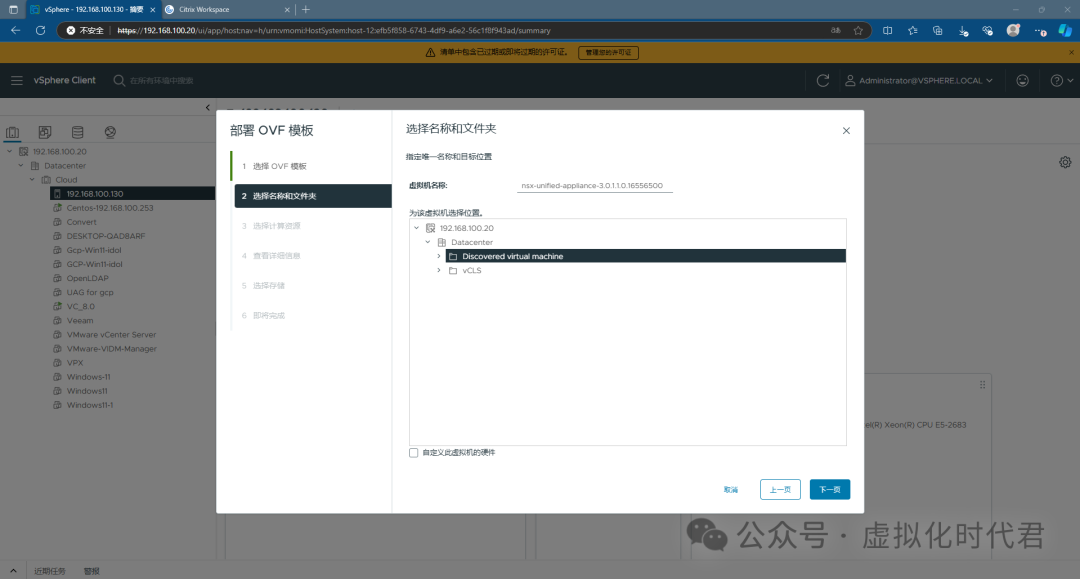Click the 取消 (Cancel) button
Image resolution: width=1080 pixels, height=579 pixels.
point(731,489)
